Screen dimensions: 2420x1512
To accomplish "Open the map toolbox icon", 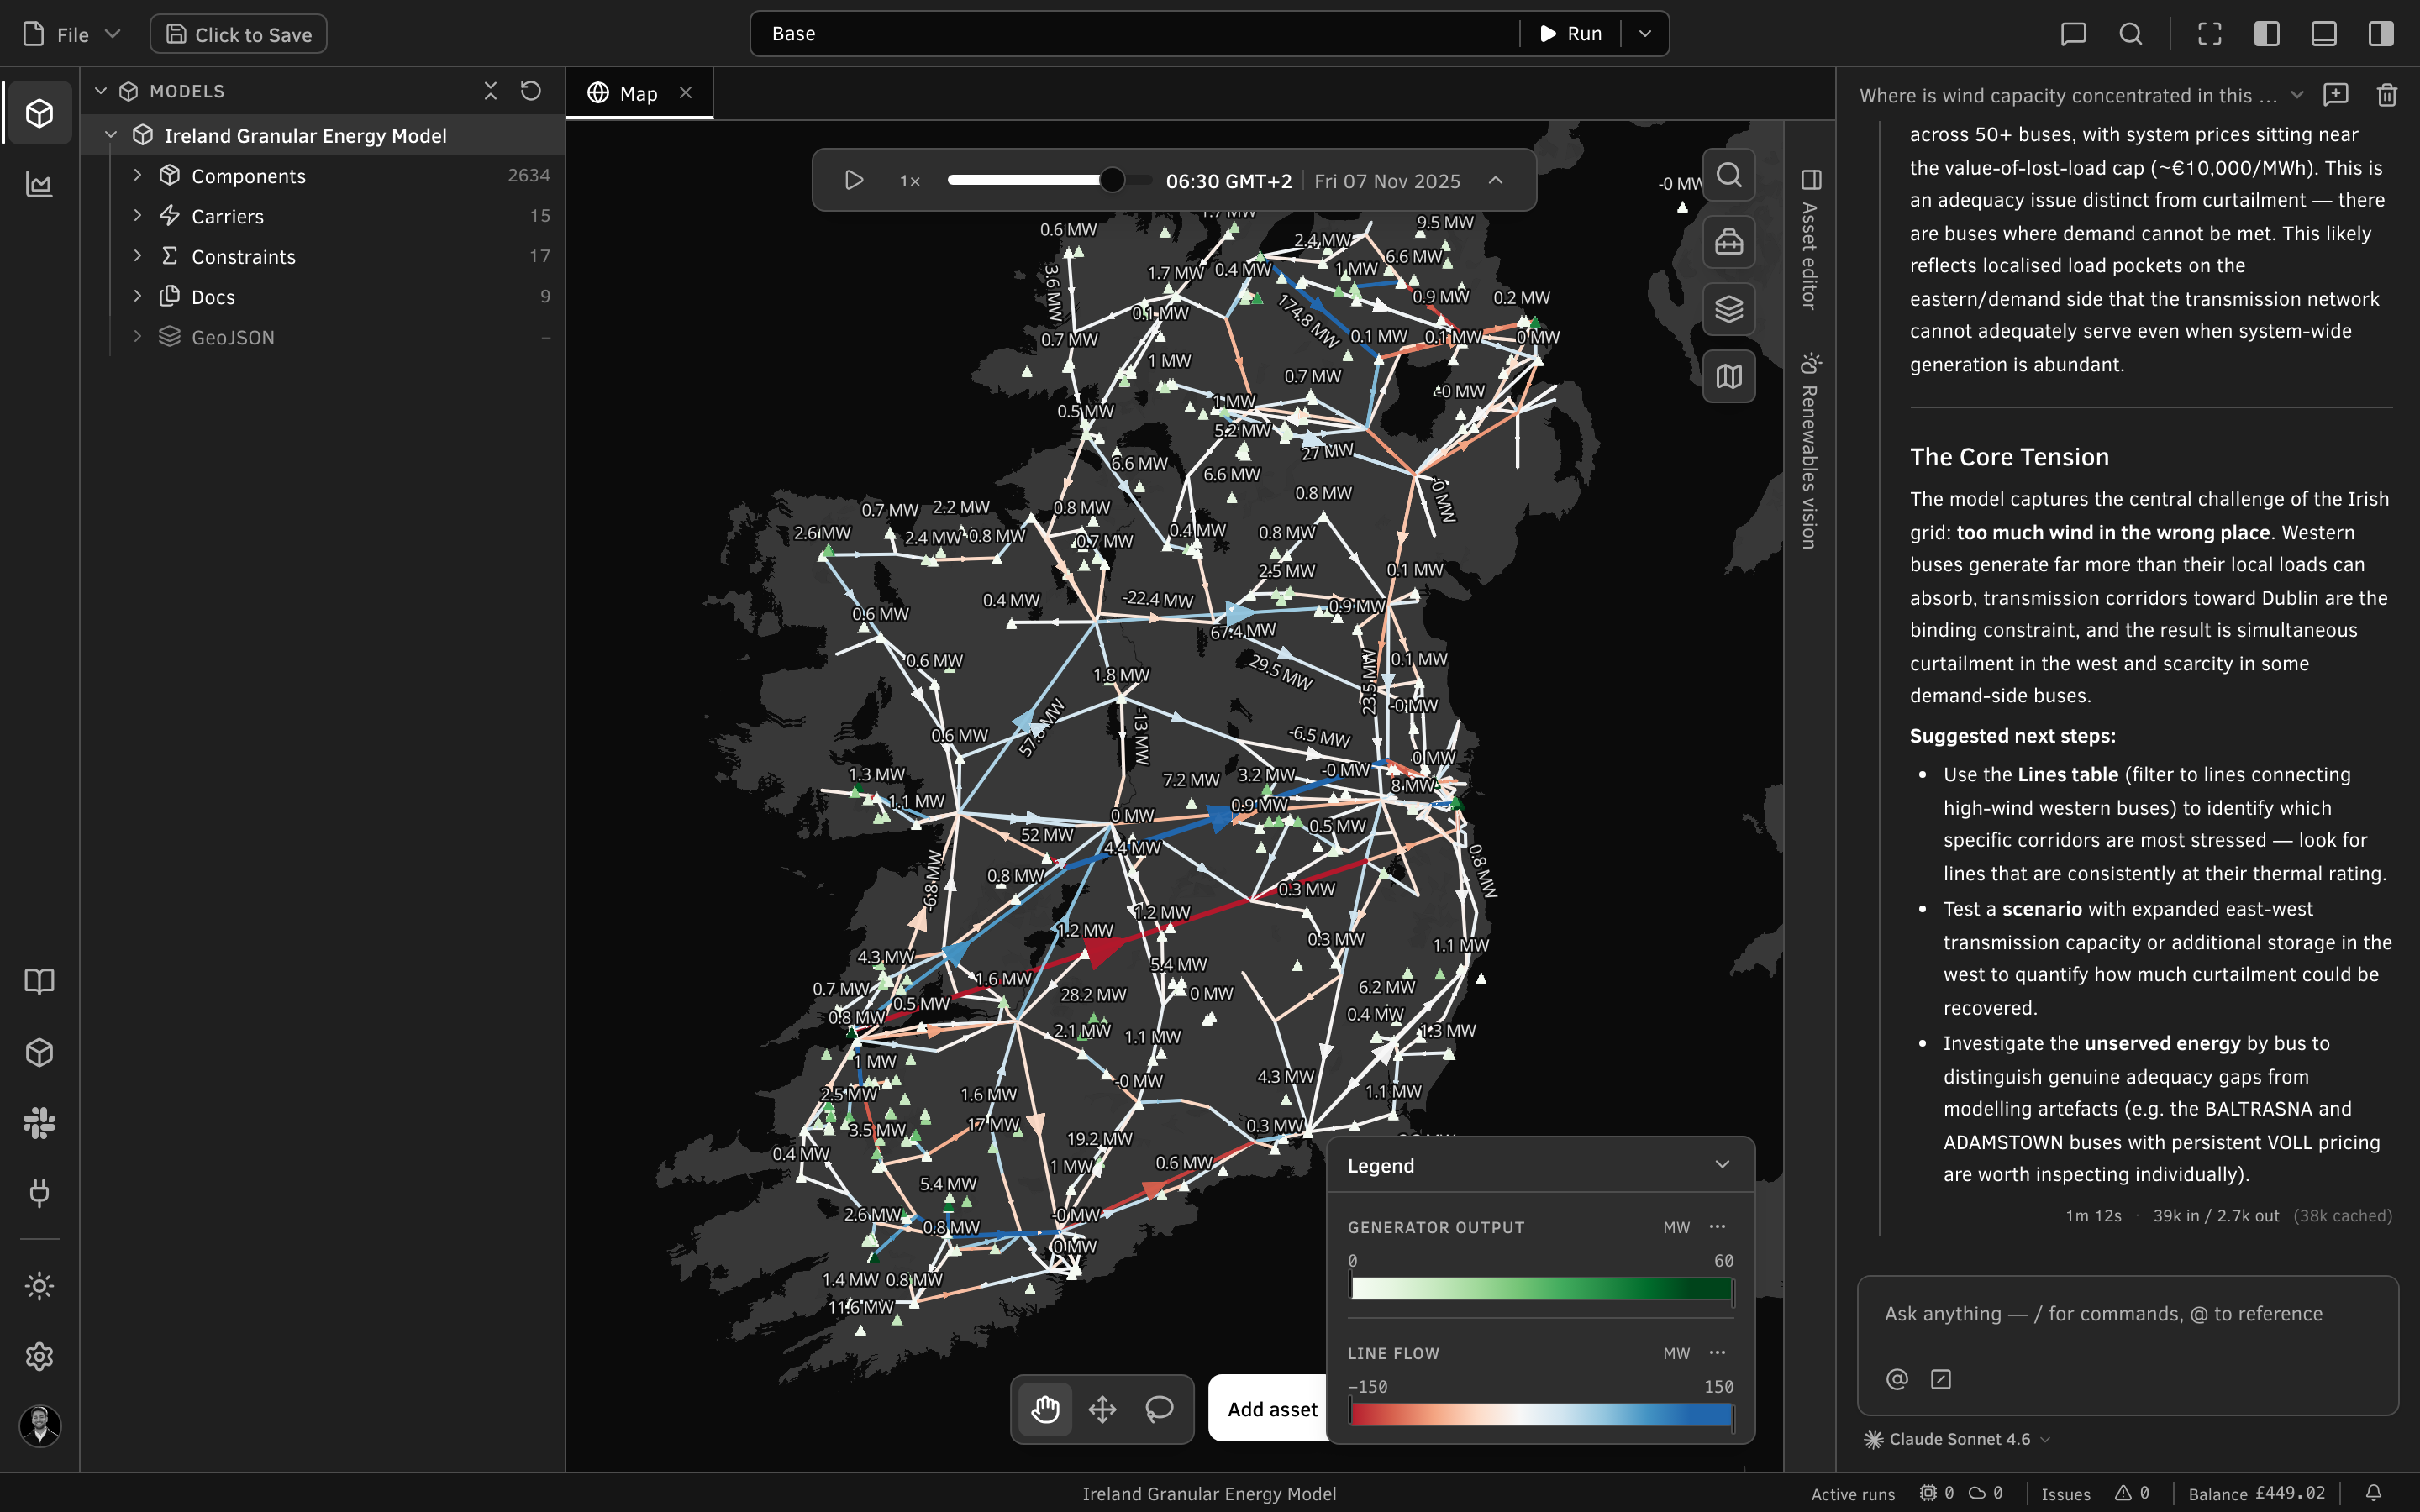I will [1729, 242].
